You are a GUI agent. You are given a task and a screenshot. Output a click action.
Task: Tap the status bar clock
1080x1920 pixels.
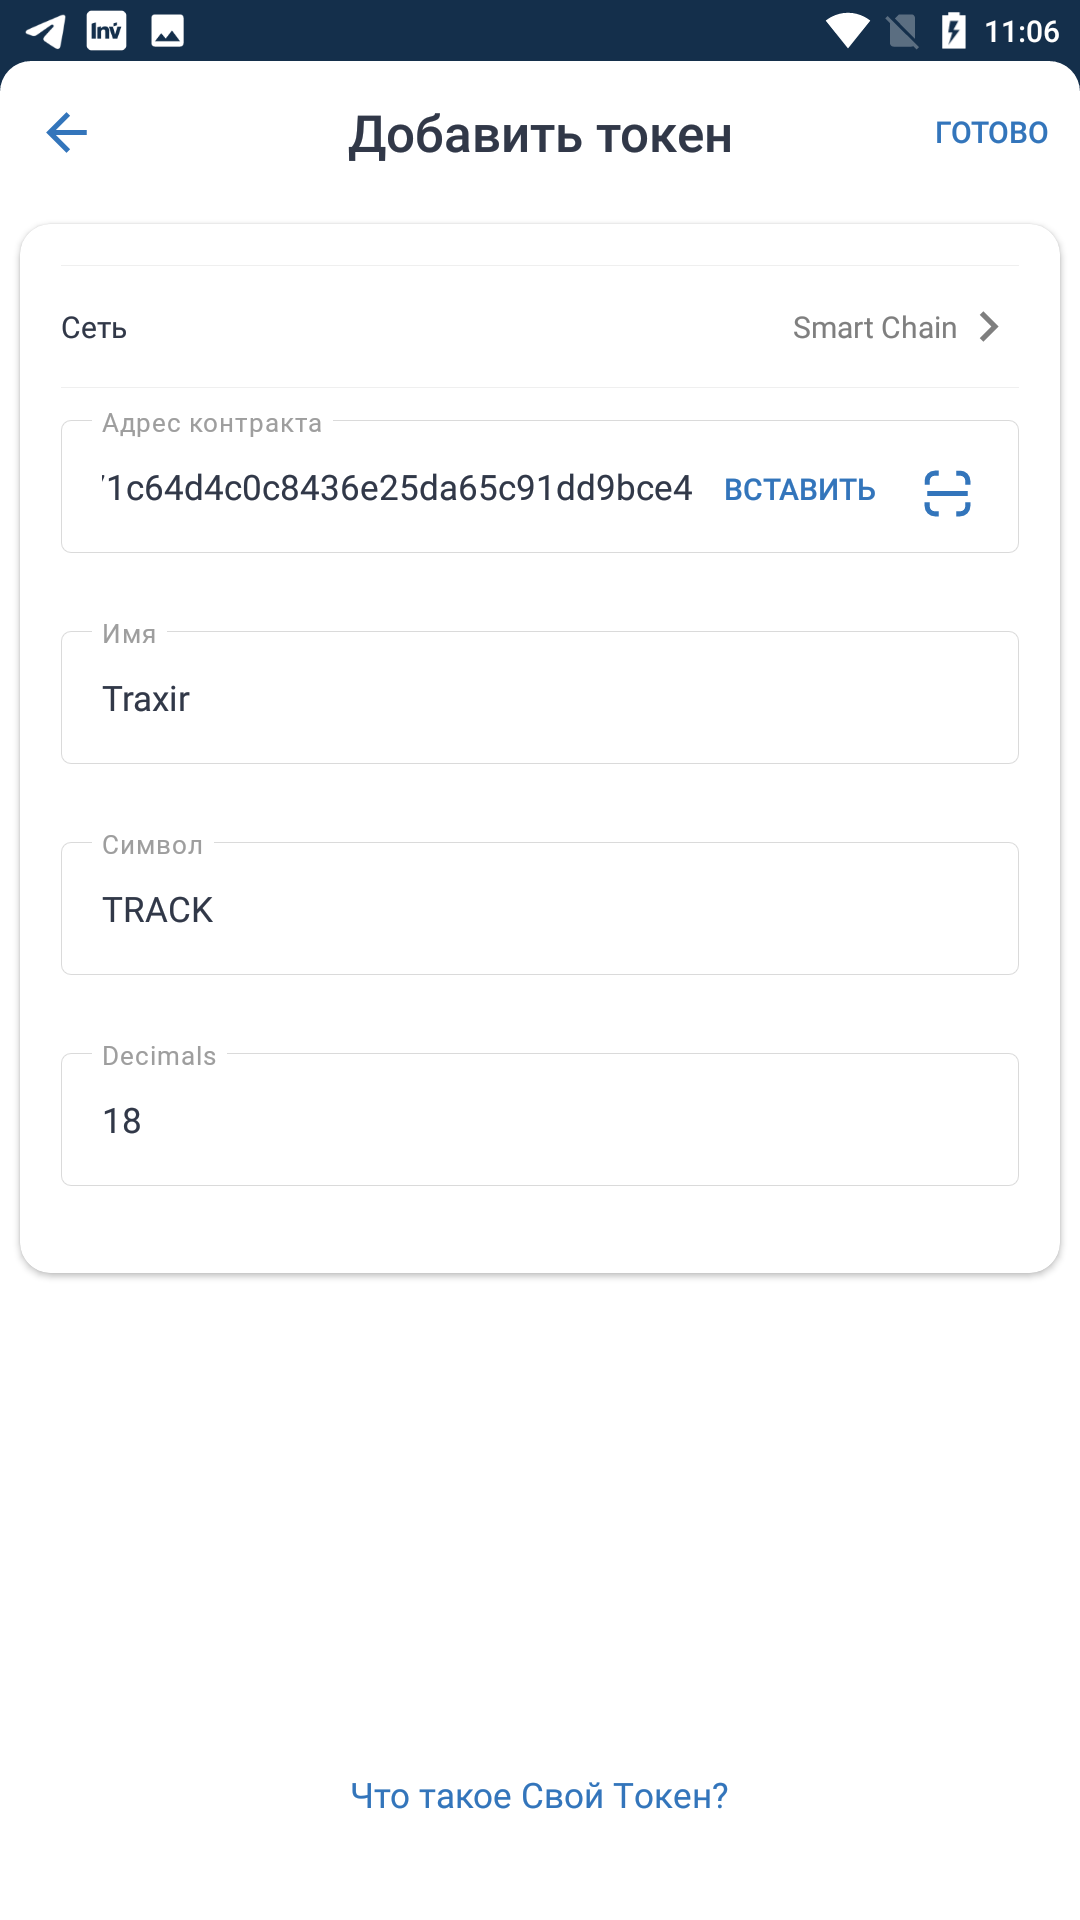(1021, 32)
